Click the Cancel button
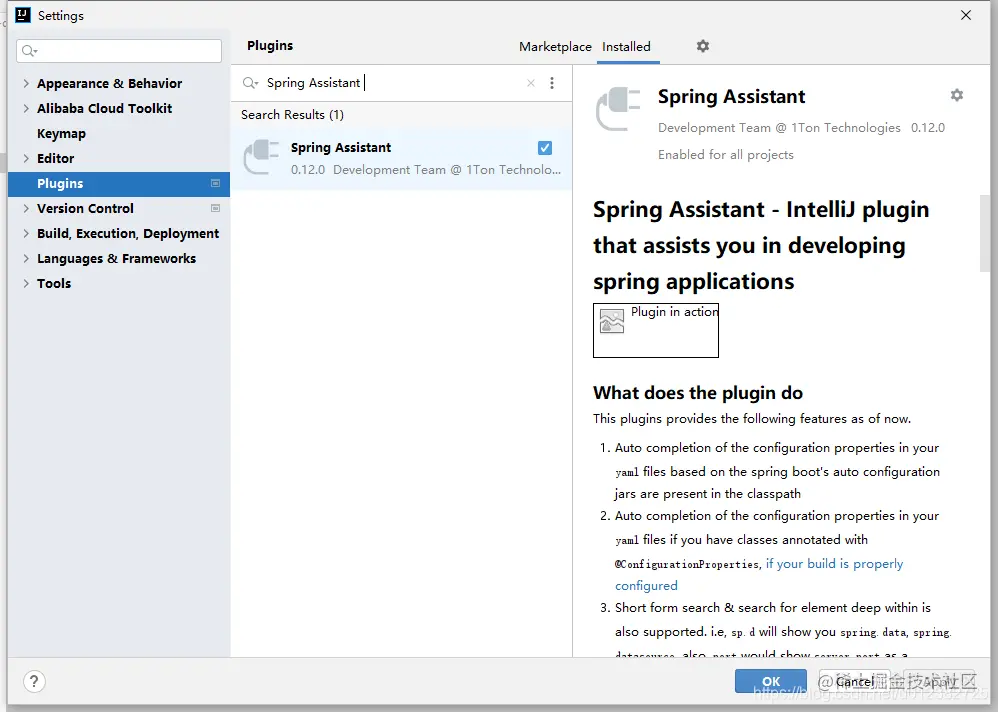Image resolution: width=998 pixels, height=712 pixels. coord(855,681)
